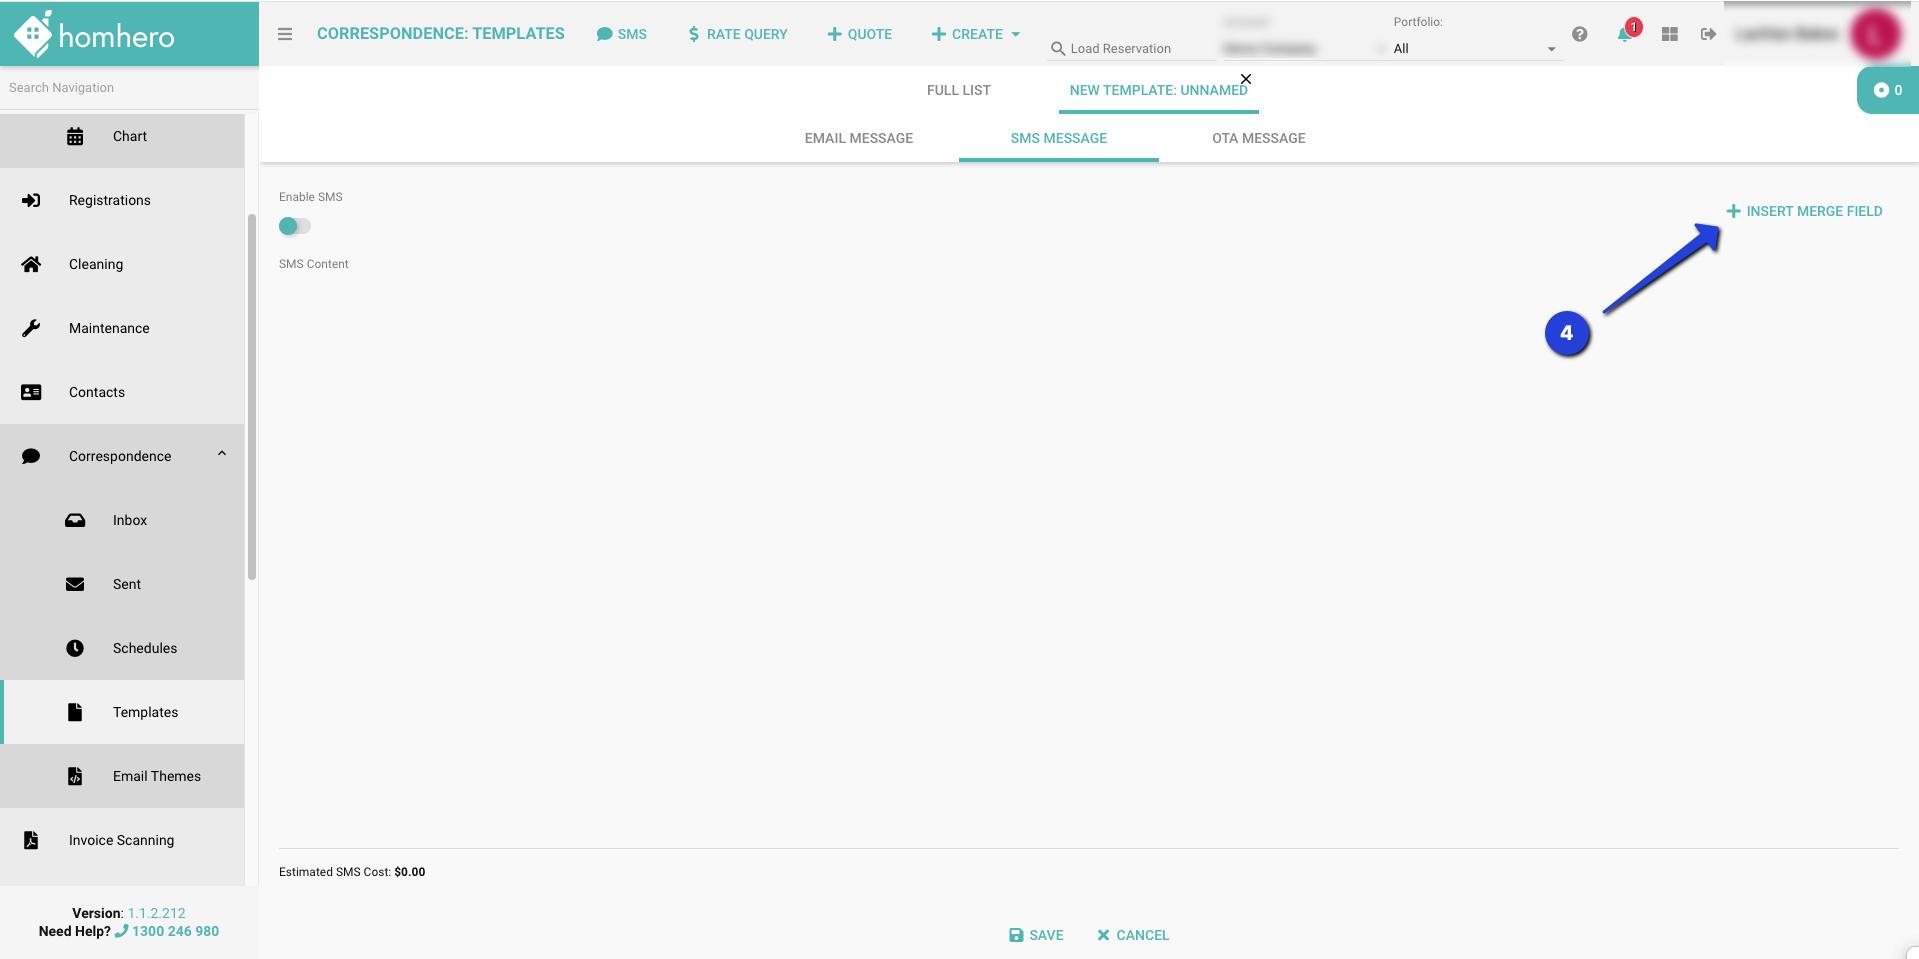The width and height of the screenshot is (1919, 959).
Task: Save the SMS template
Action: (x=1036, y=935)
